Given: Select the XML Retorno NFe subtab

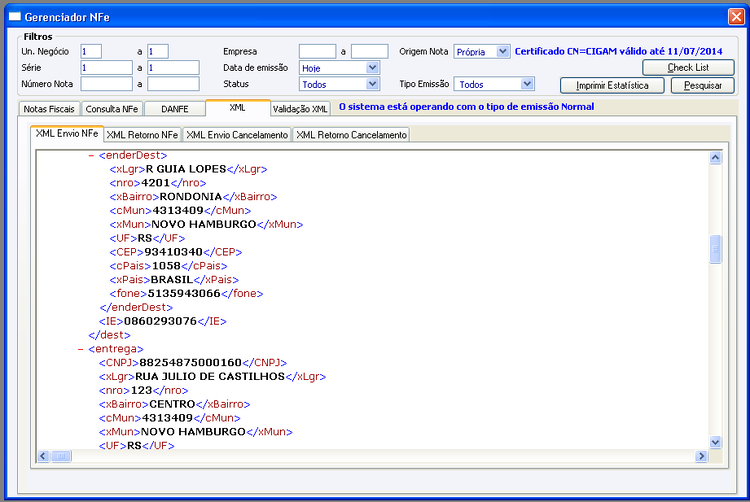Looking at the screenshot, I should coord(142,135).
